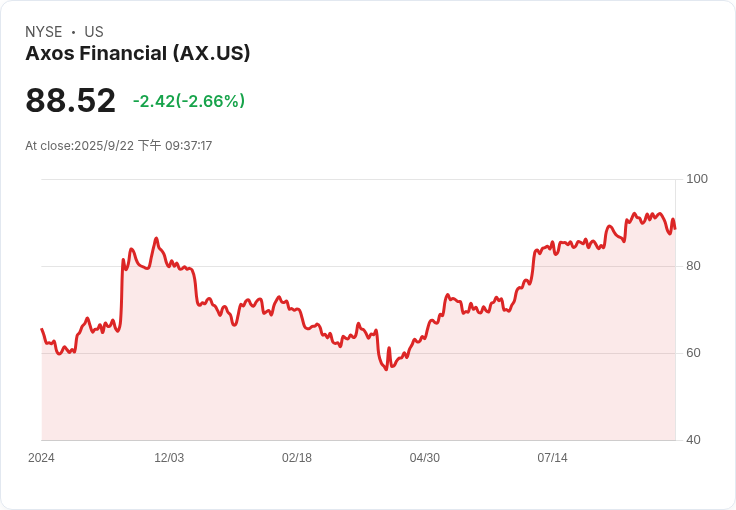Click the -2.42(-2.66%) price change
Image resolution: width=736 pixels, height=510 pixels.
point(188,101)
